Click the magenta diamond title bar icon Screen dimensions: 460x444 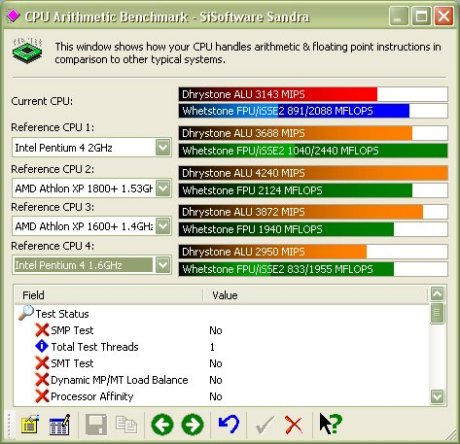coord(13,16)
